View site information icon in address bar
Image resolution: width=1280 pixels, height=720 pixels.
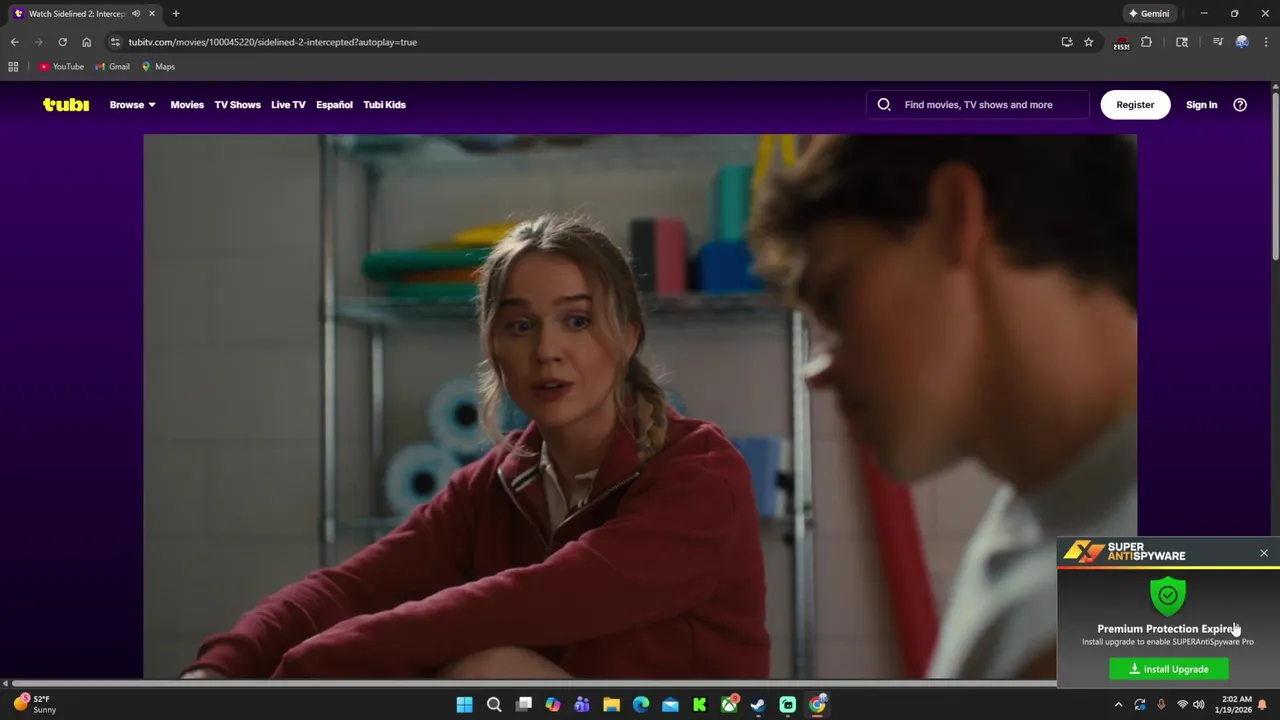coord(115,42)
